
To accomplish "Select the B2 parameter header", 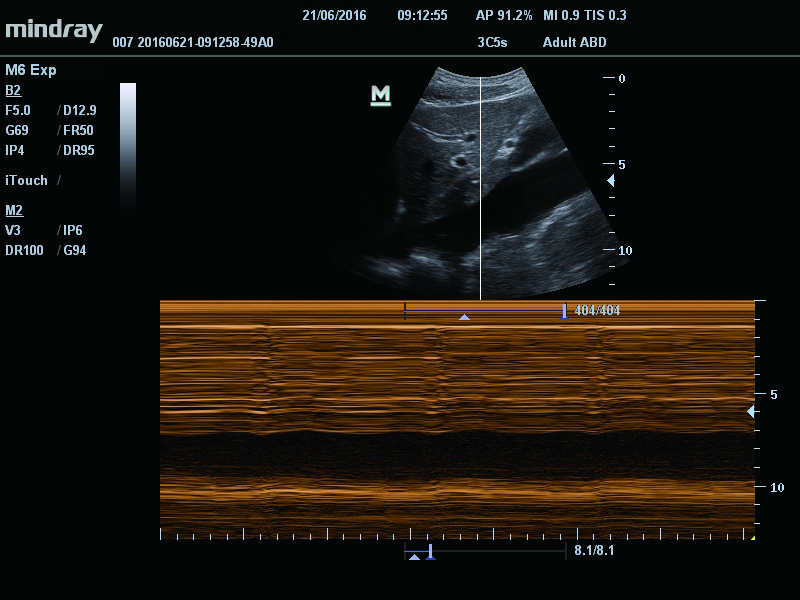I will (13, 90).
